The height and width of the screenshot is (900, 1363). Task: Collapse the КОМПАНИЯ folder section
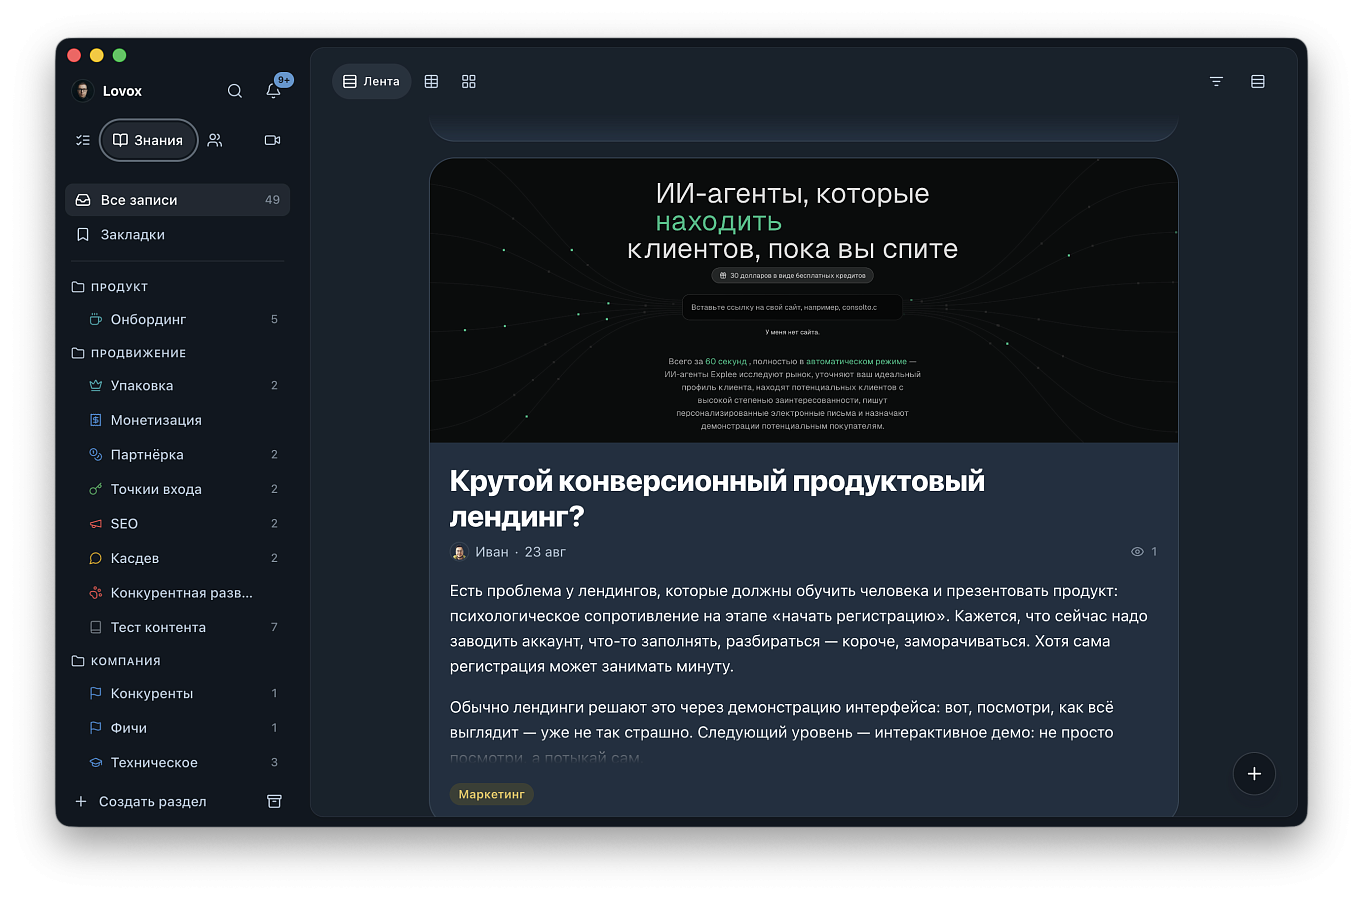point(116,661)
